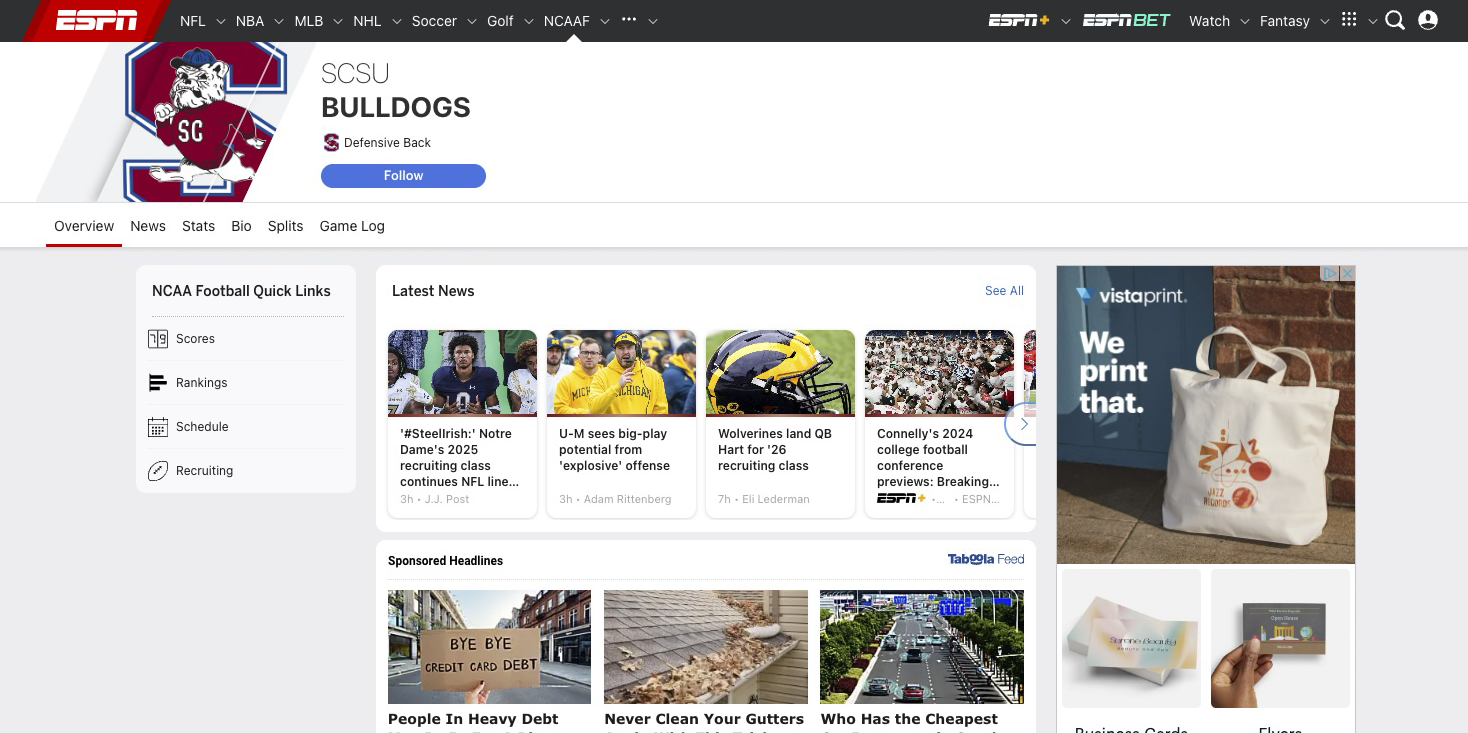Screen dimensions: 1468x733
Task: Click the Recruiting football icon
Action: click(x=158, y=471)
